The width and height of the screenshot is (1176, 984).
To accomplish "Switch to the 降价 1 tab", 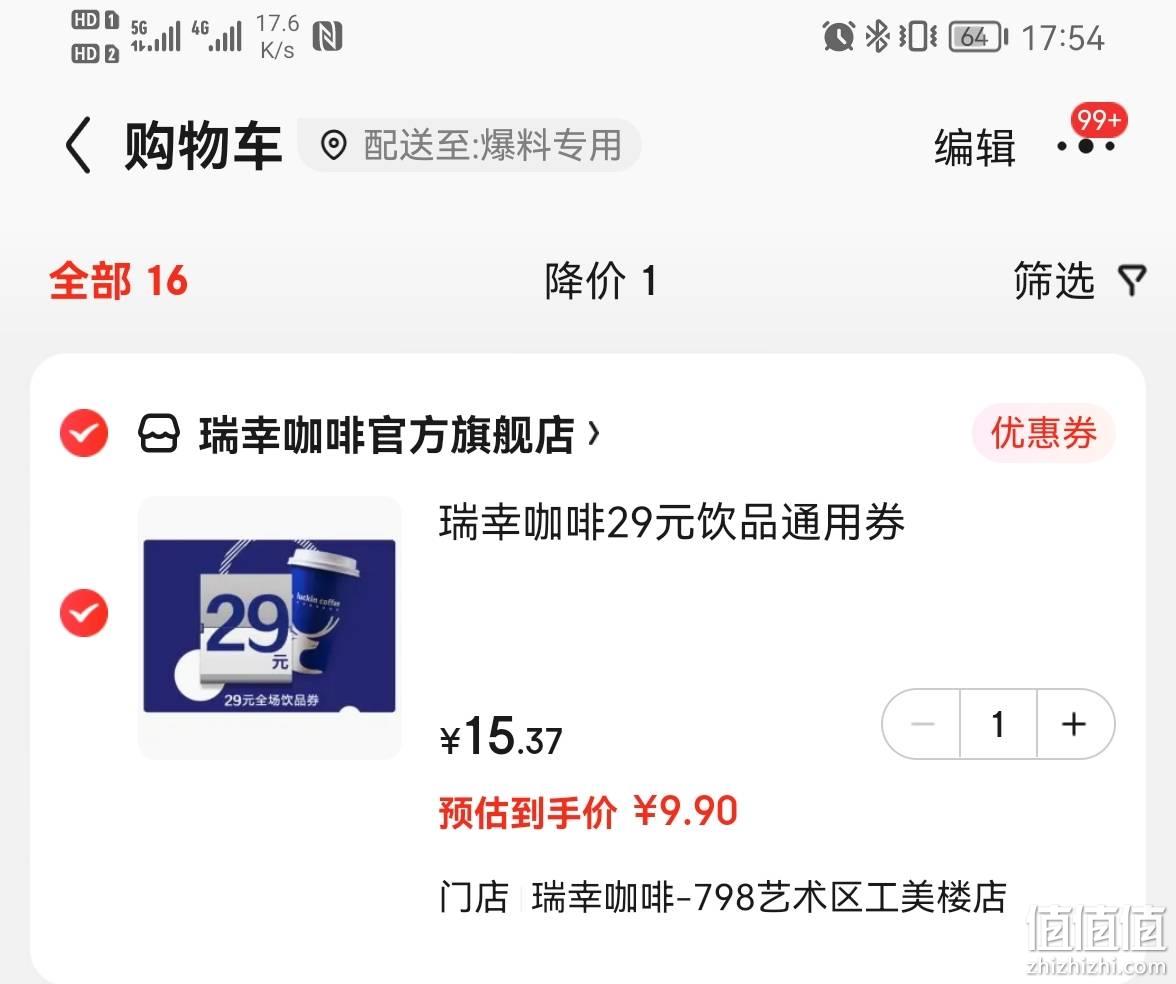I will click(601, 281).
